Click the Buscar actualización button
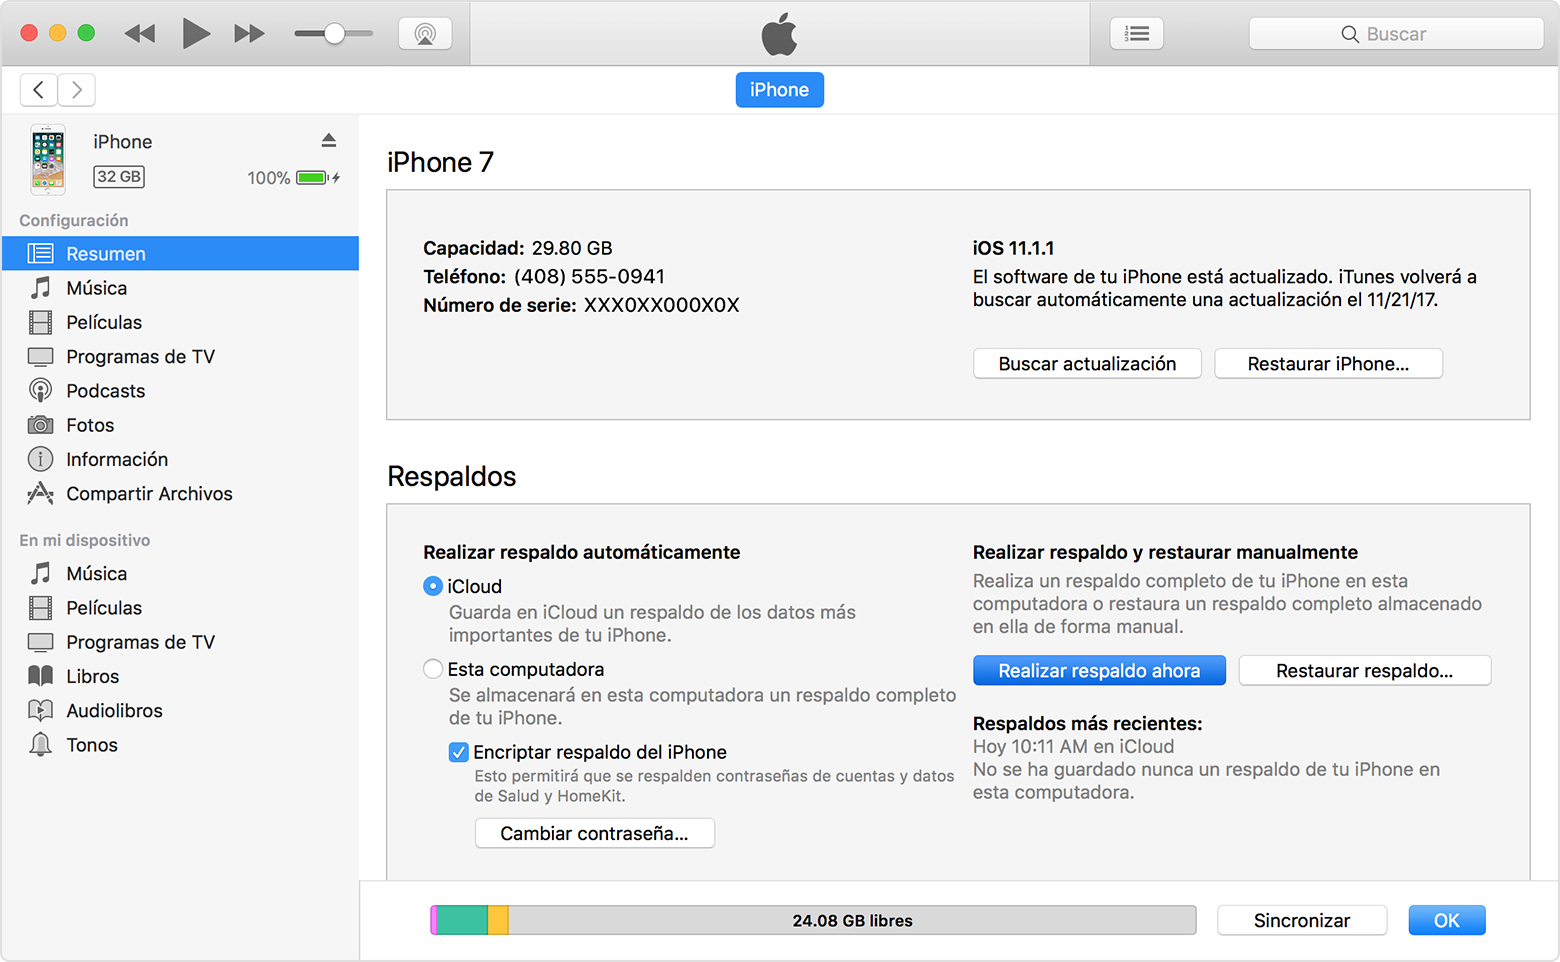This screenshot has height=962, width=1560. [1087, 363]
